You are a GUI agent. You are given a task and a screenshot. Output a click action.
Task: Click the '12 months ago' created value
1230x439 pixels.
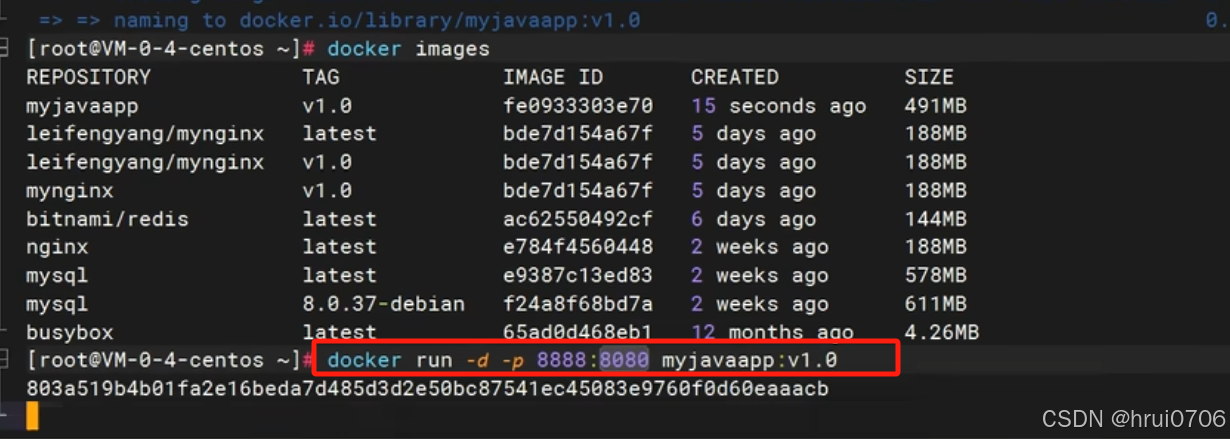coord(772,332)
